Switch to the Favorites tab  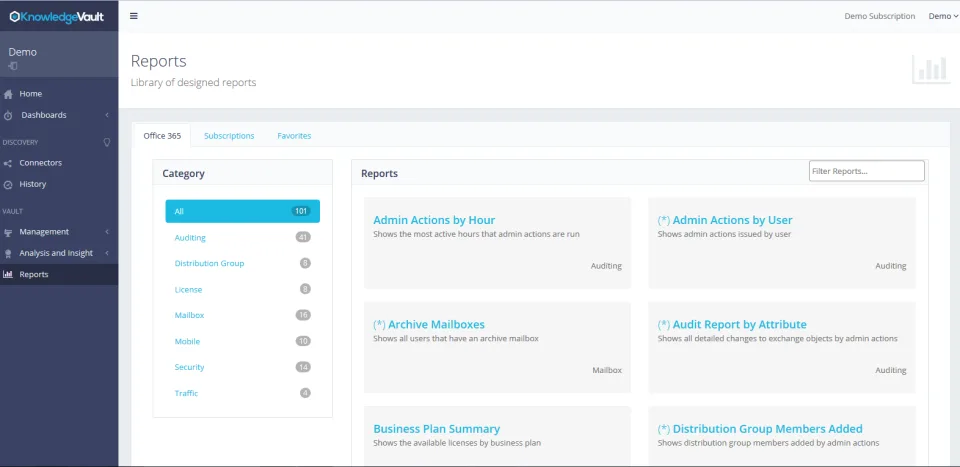[x=294, y=136]
